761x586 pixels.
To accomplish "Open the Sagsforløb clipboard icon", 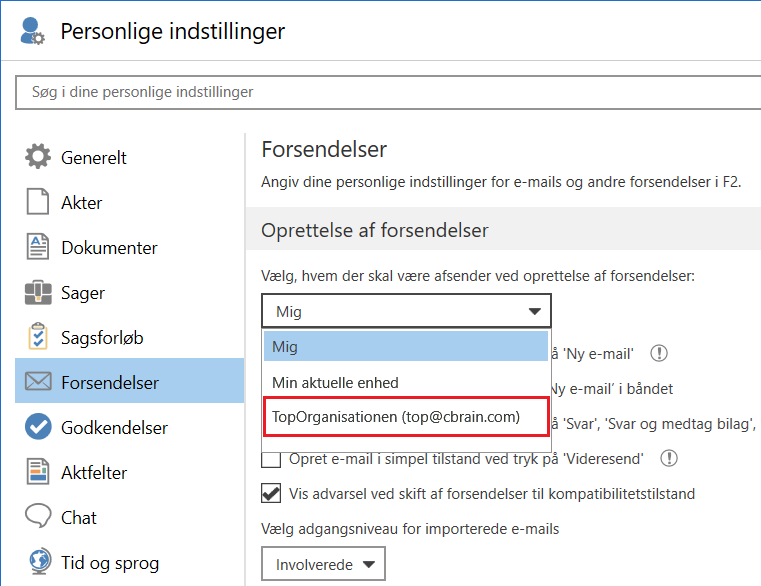I will tap(38, 338).
